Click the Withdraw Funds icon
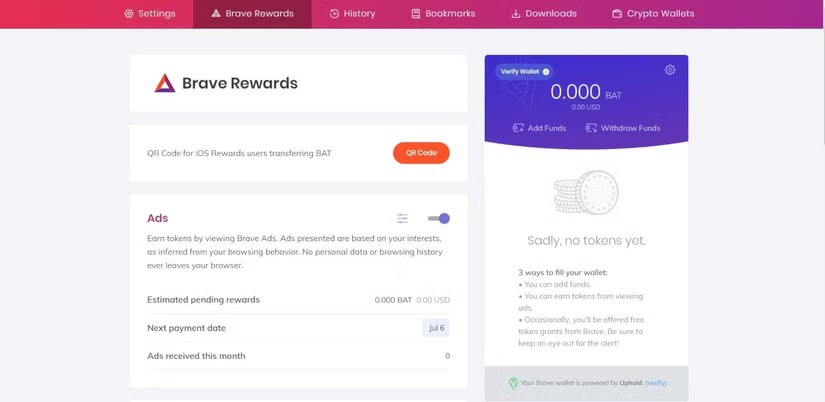 tap(591, 128)
